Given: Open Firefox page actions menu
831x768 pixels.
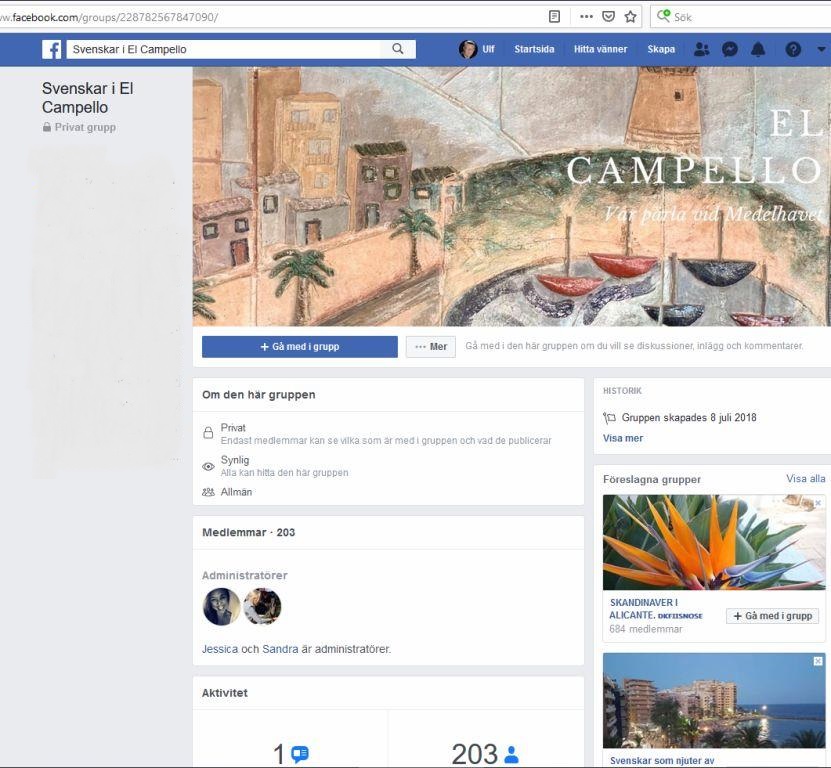Looking at the screenshot, I should coord(586,17).
